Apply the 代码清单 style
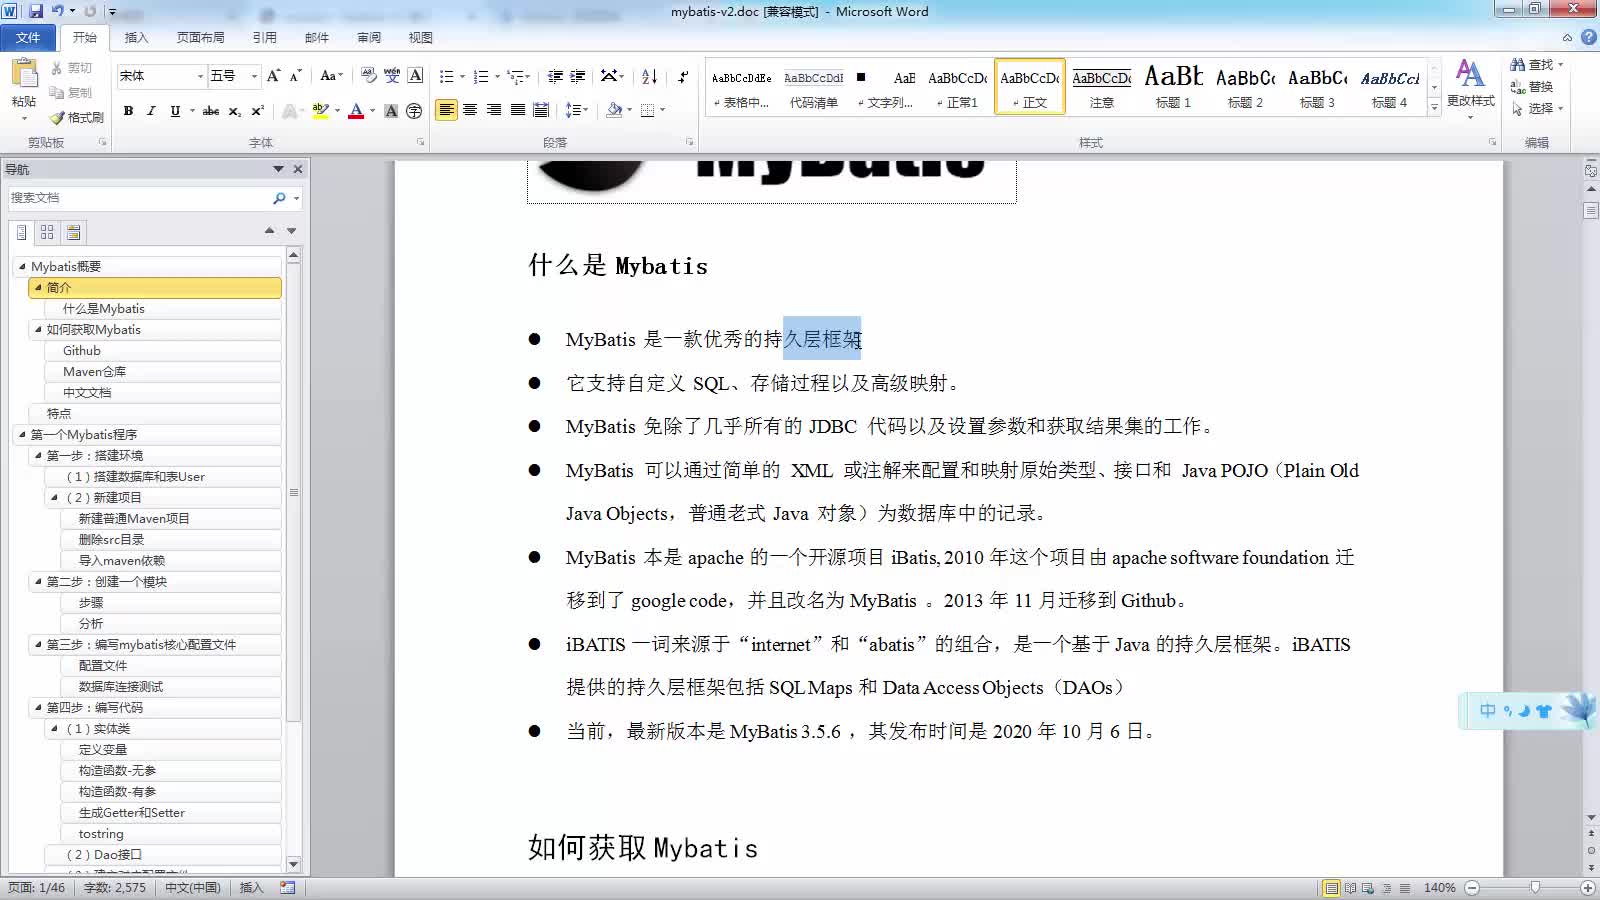 [813, 86]
